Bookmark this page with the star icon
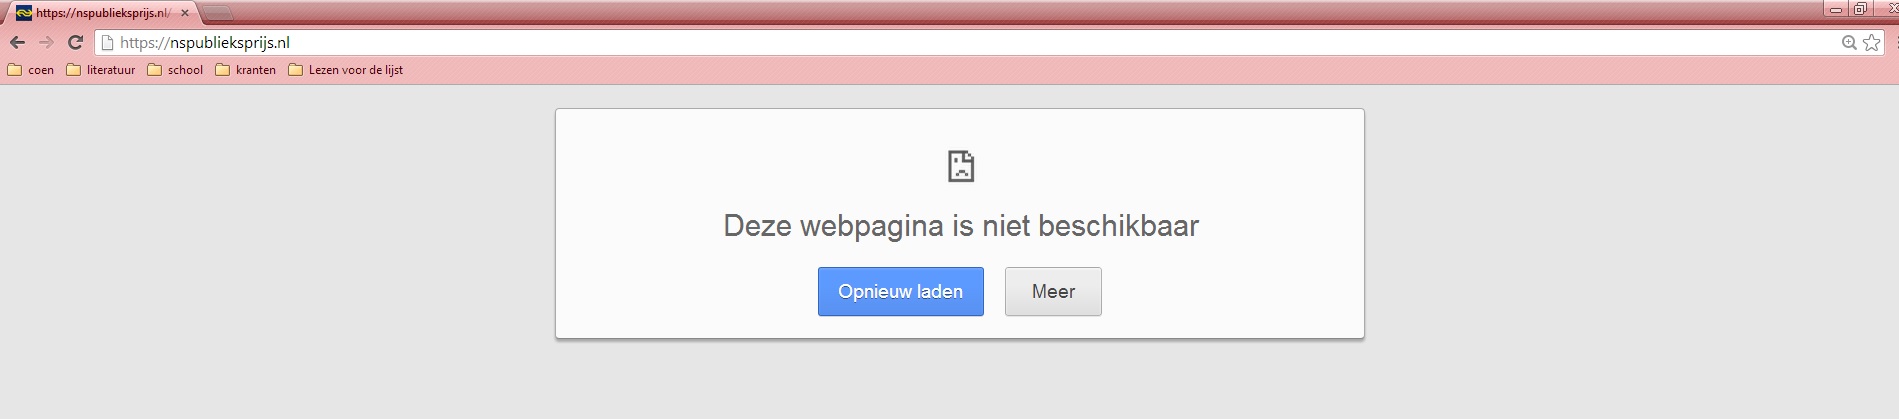The width and height of the screenshot is (1899, 419). click(1871, 43)
